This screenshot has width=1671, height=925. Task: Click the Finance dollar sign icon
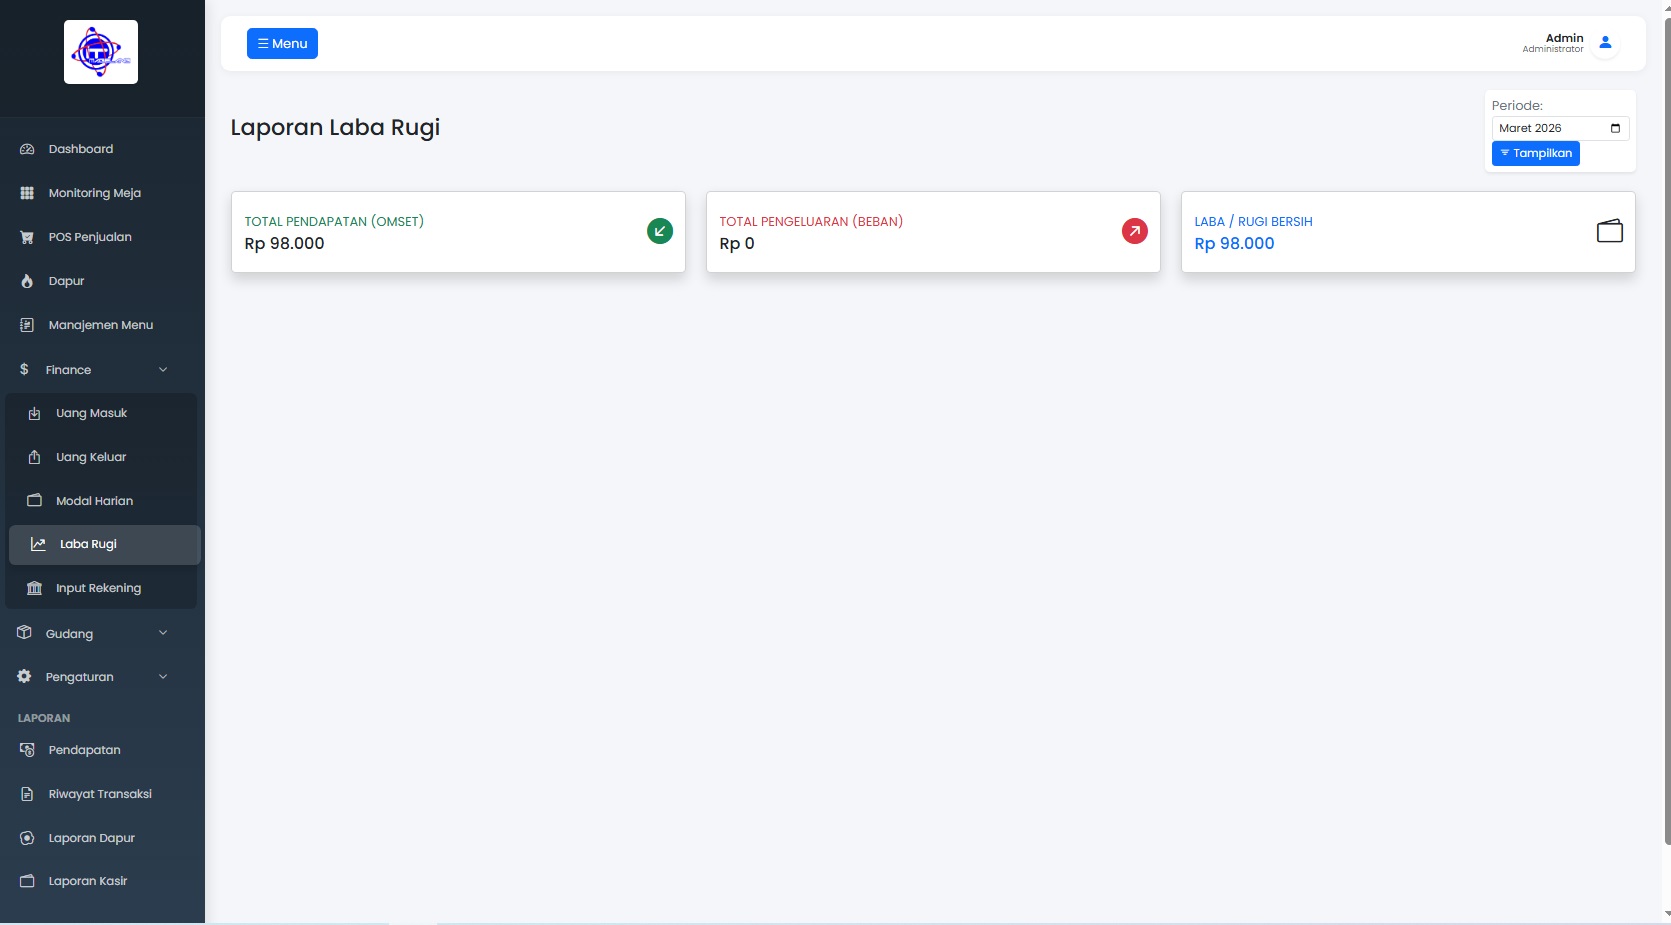(x=24, y=369)
